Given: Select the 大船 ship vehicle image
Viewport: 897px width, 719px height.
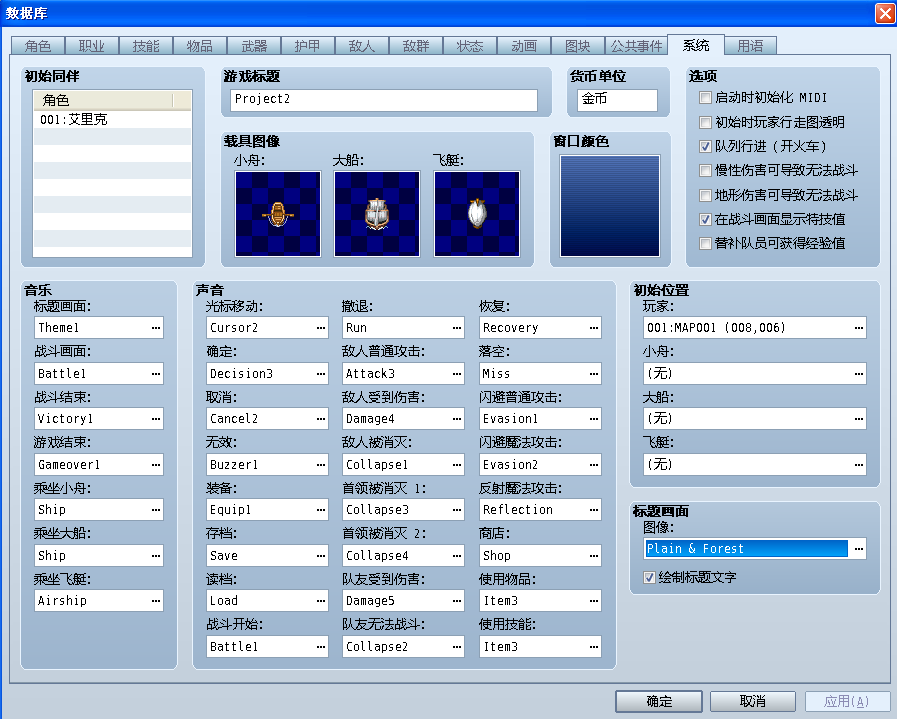Looking at the screenshot, I should click(377, 214).
